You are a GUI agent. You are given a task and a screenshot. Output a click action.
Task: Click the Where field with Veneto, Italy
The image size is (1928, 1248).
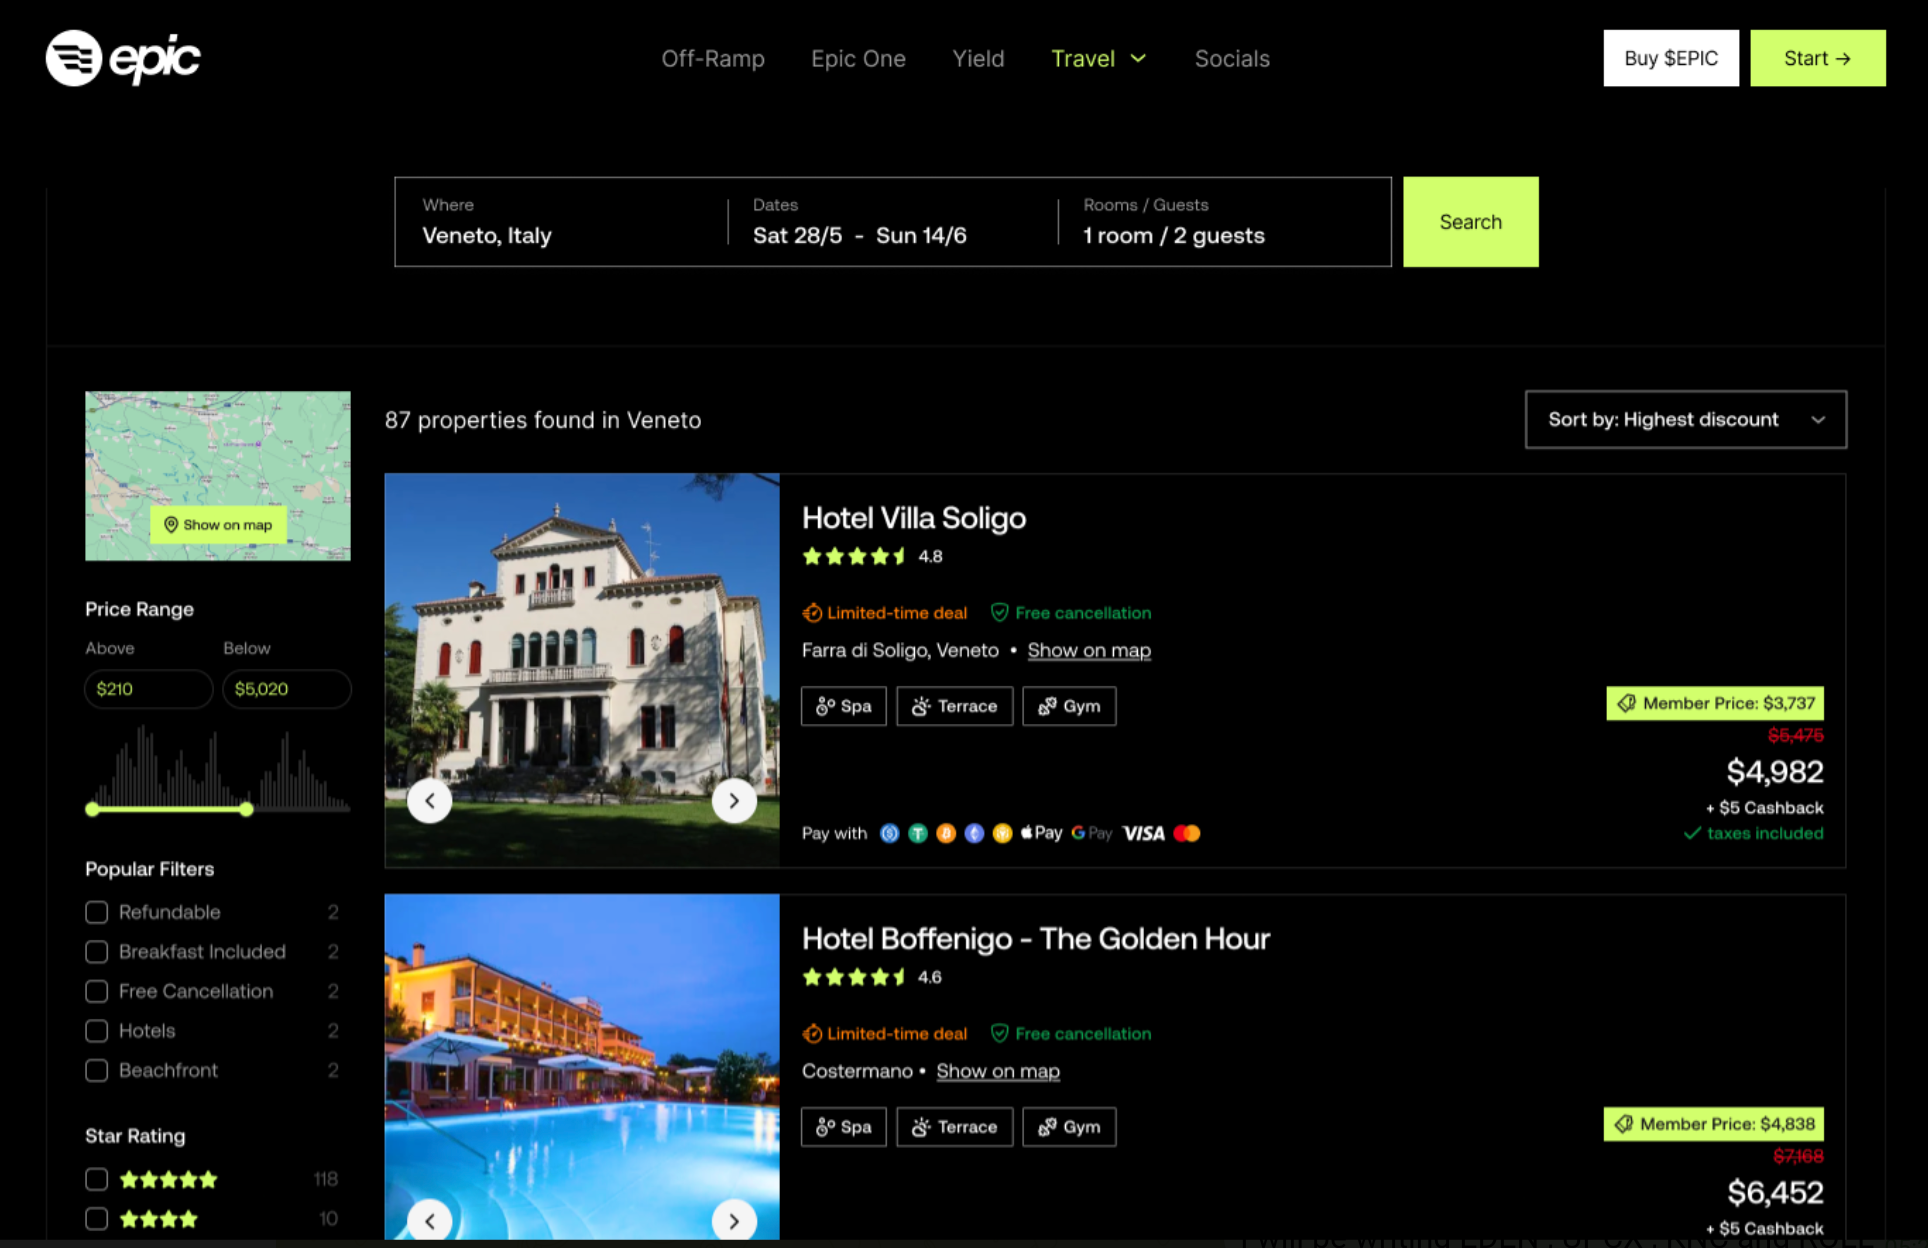tap(562, 222)
